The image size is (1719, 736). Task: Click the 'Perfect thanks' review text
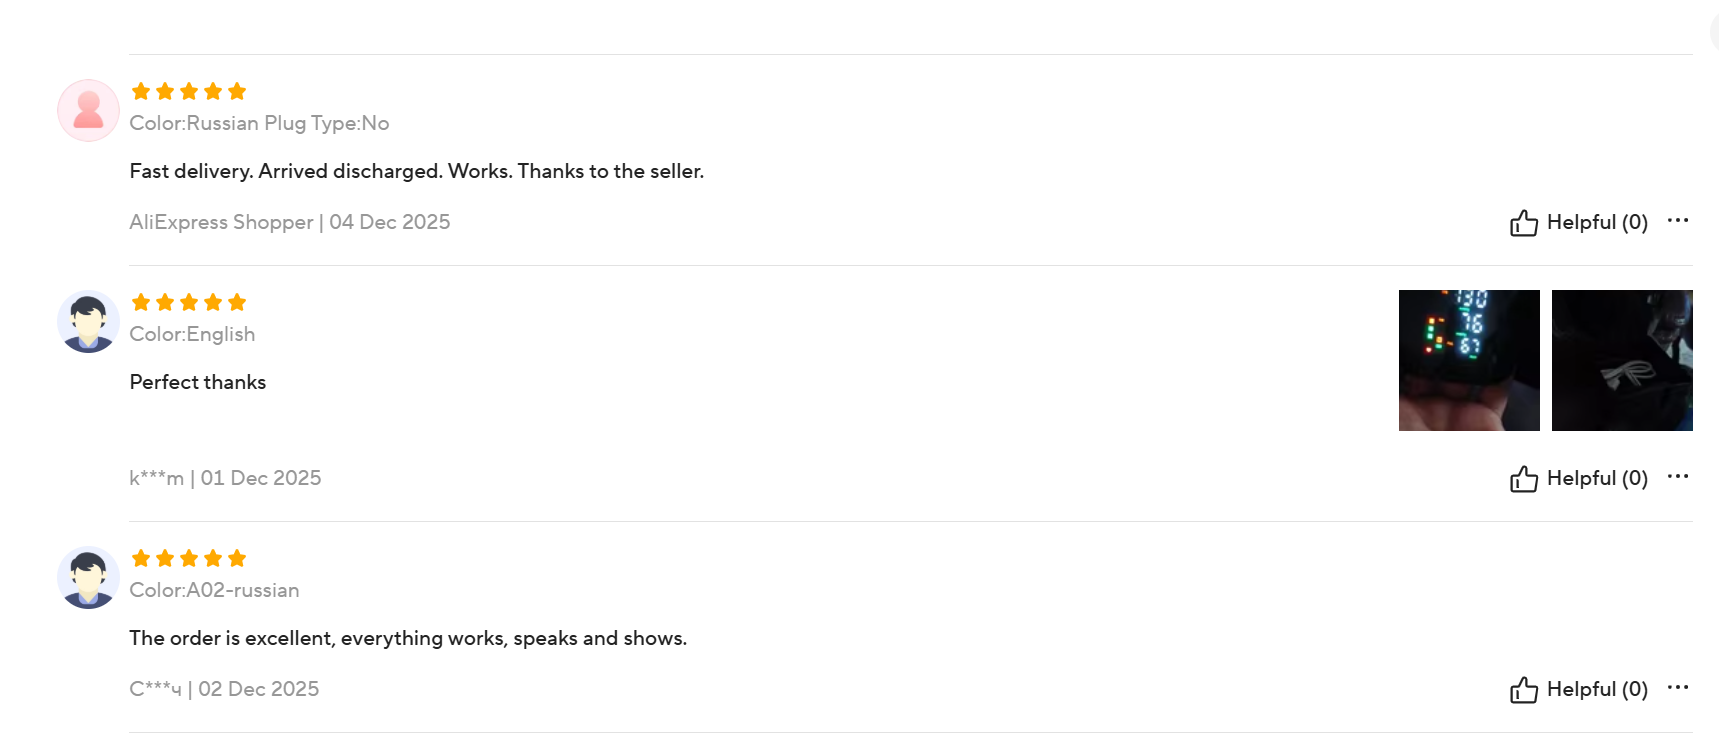(x=198, y=382)
